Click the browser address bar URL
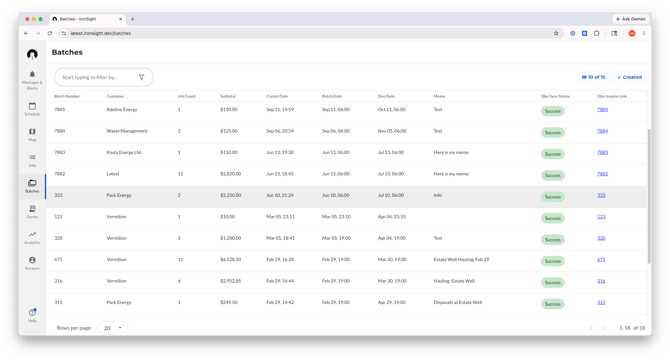 [101, 33]
